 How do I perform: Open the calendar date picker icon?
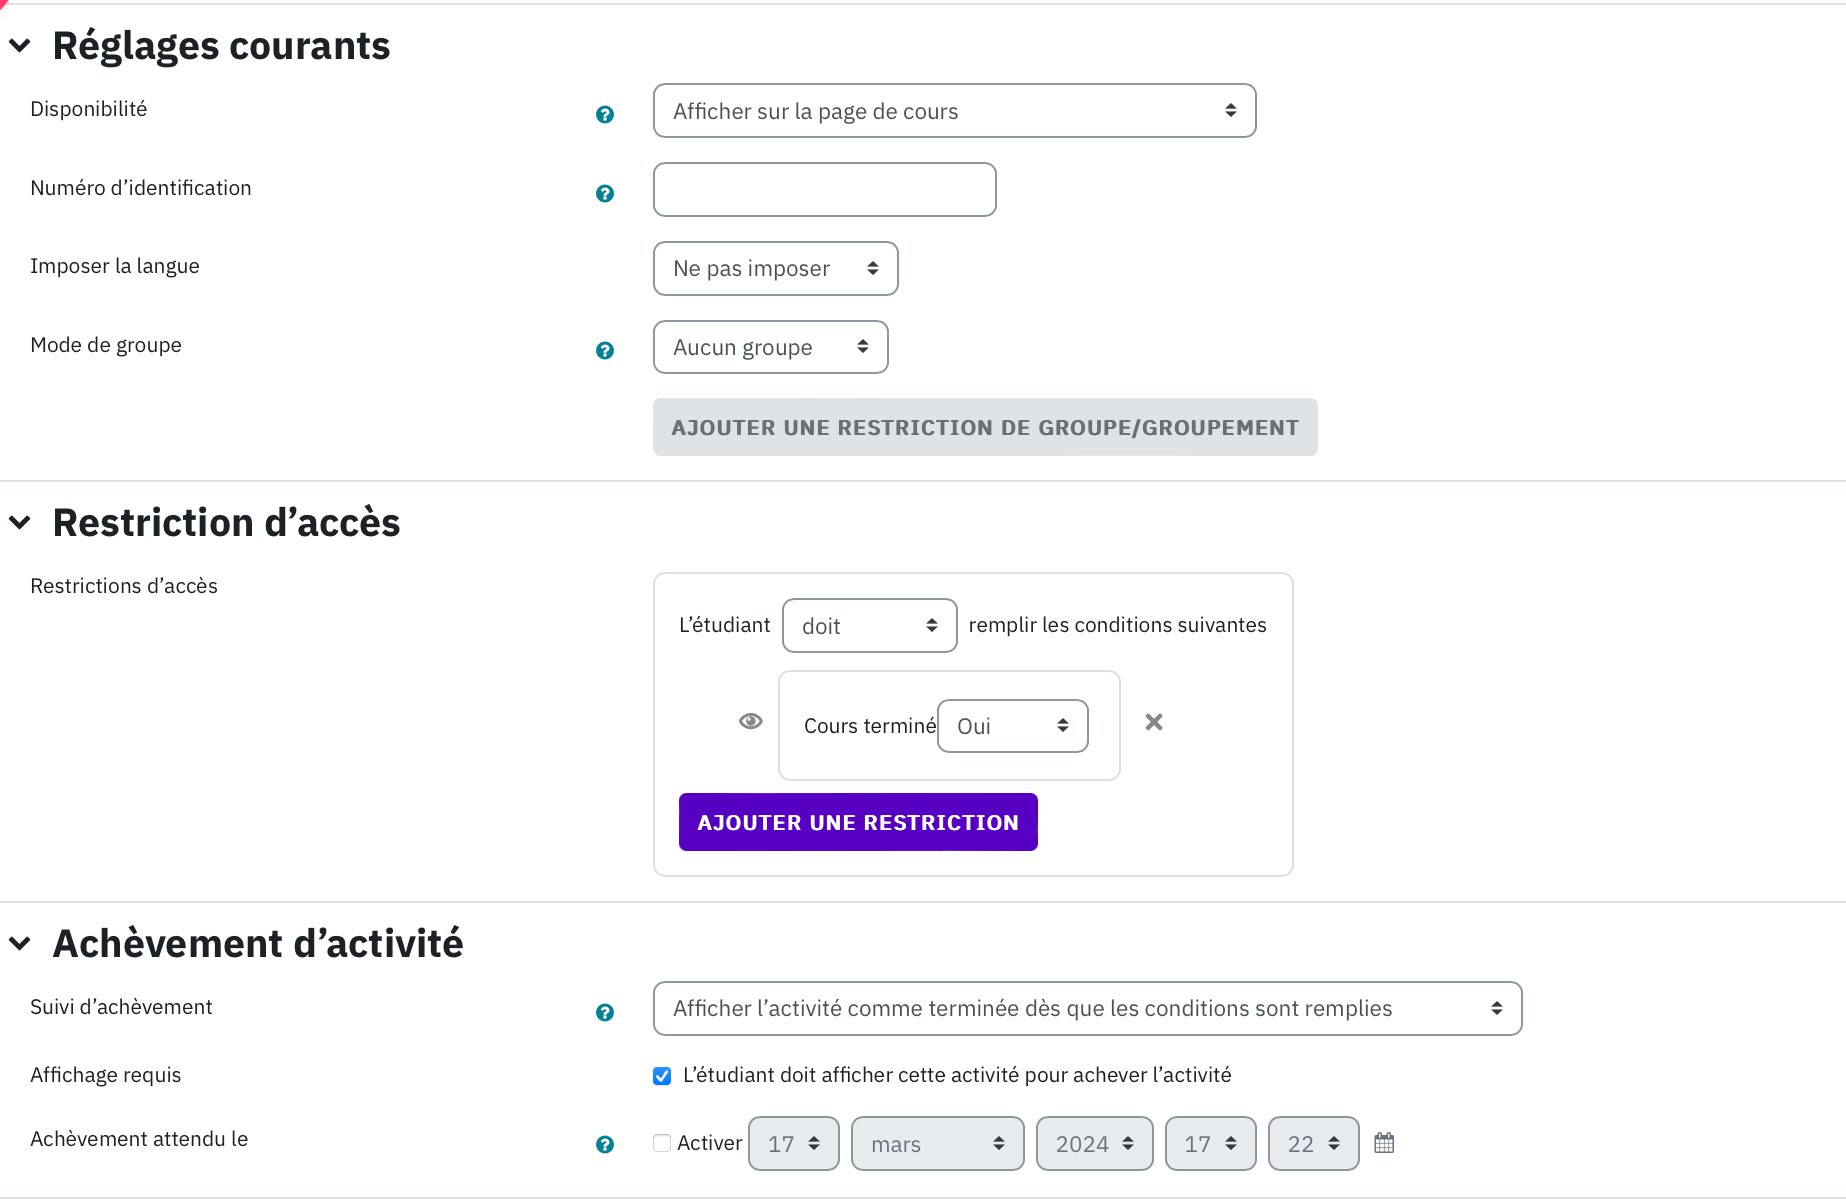(x=1384, y=1143)
